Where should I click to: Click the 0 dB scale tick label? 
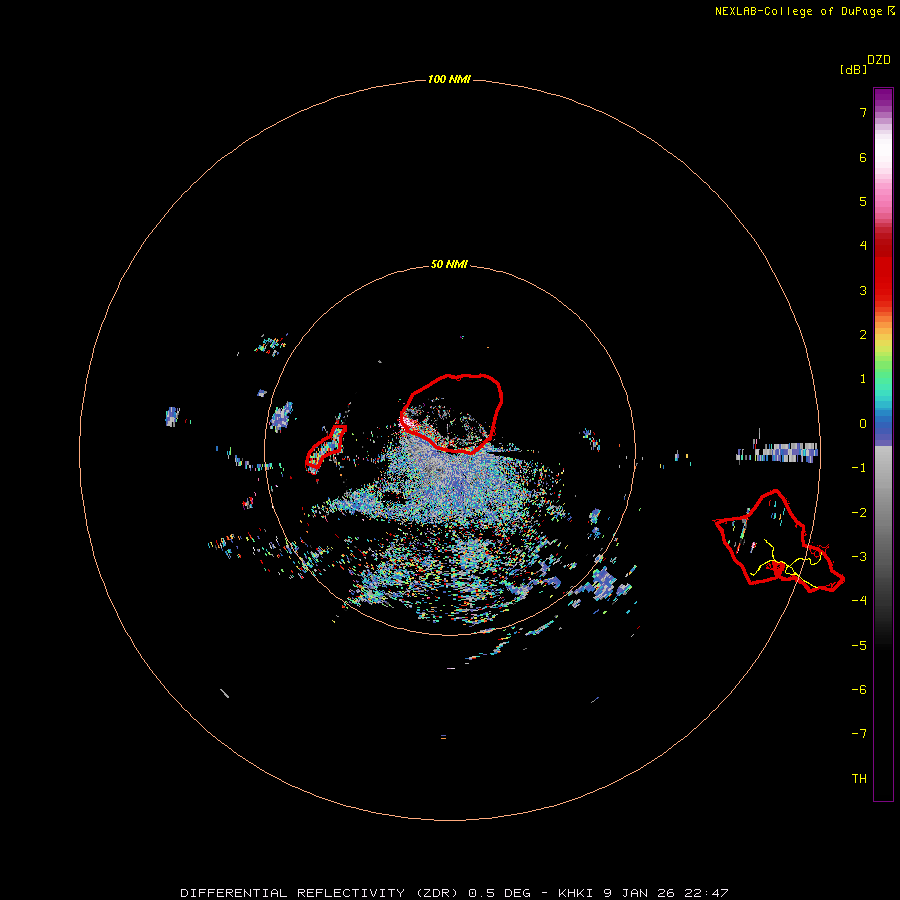863,424
